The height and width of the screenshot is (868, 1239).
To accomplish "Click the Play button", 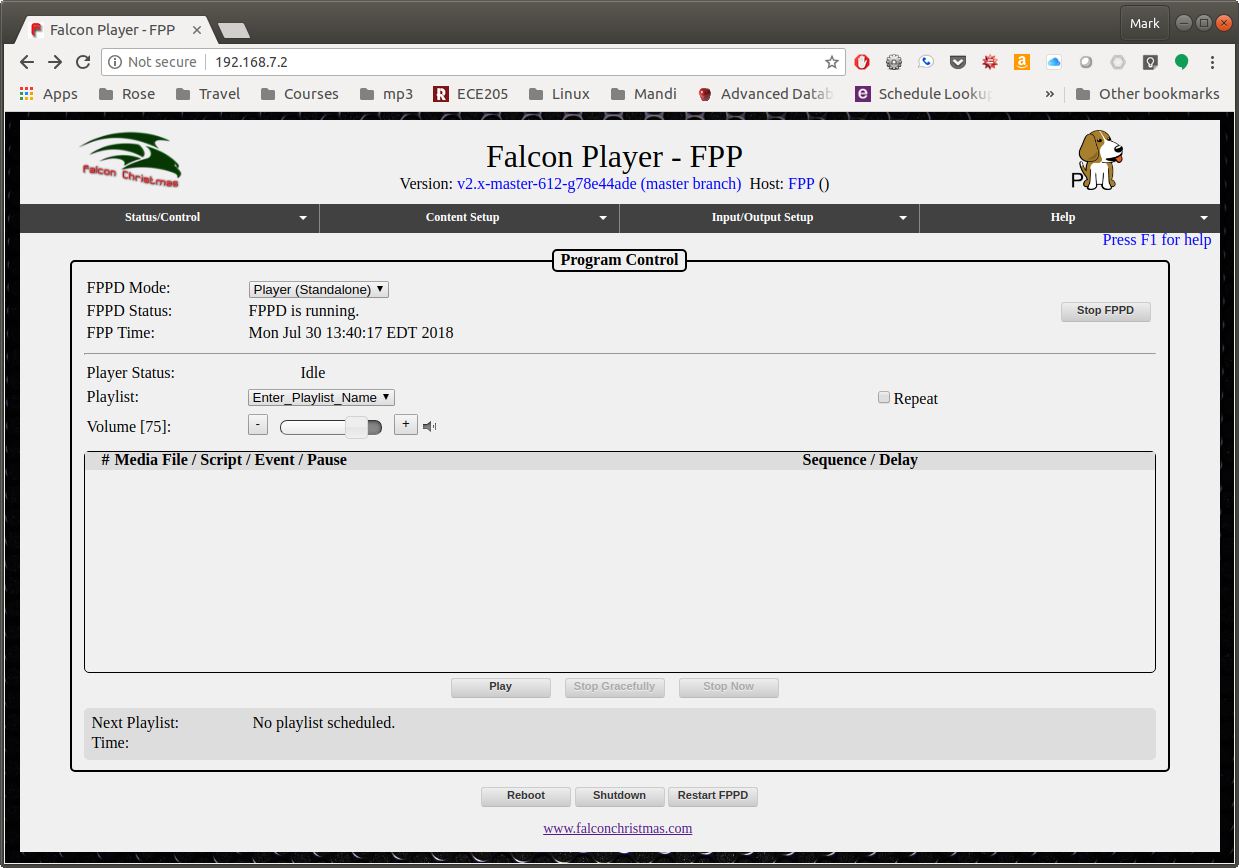I will 500,687.
